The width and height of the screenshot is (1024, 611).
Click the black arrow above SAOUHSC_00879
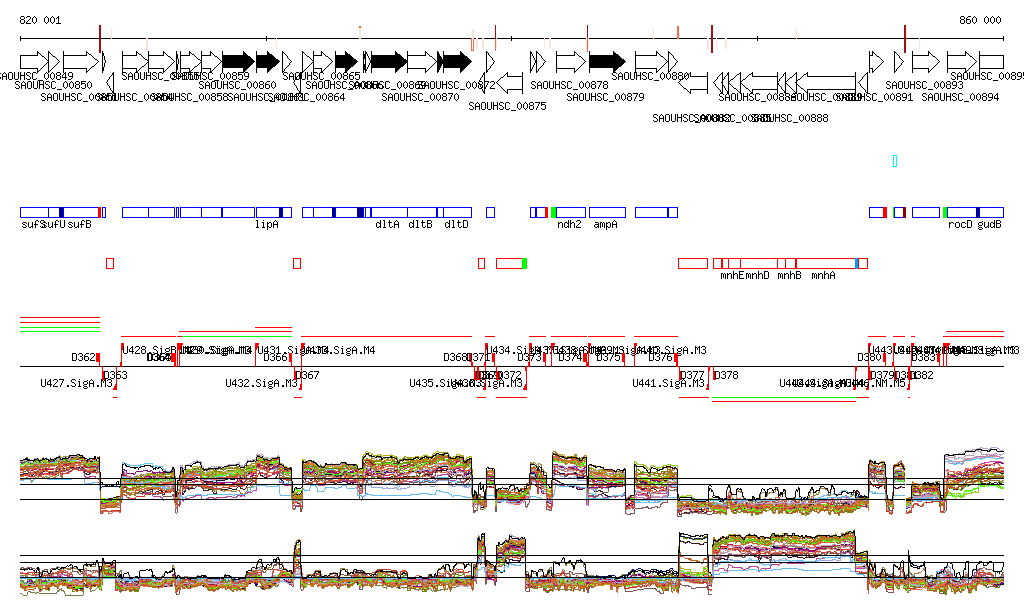(x=607, y=62)
